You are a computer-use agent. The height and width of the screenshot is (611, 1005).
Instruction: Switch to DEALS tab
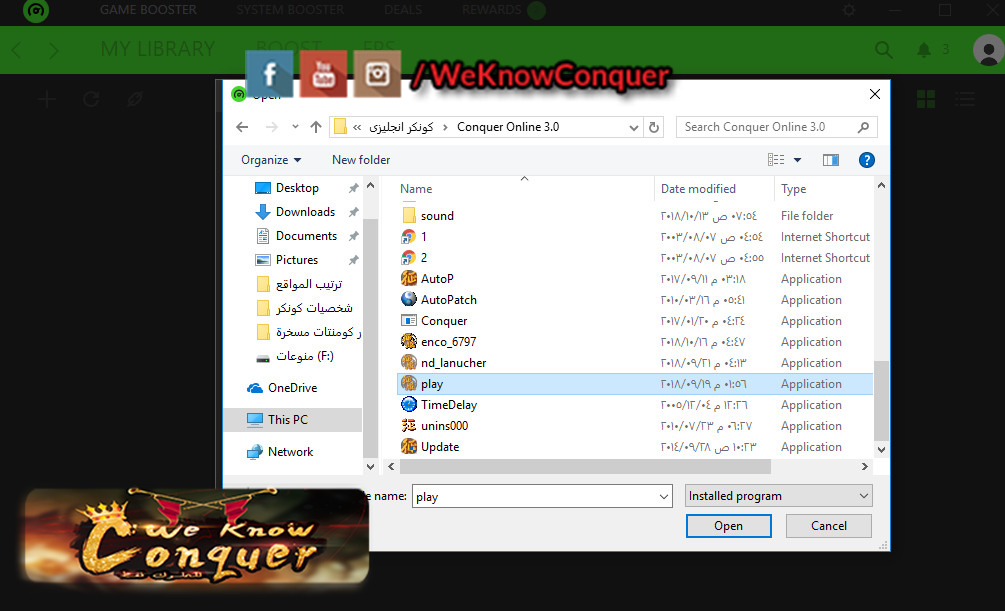click(x=403, y=10)
